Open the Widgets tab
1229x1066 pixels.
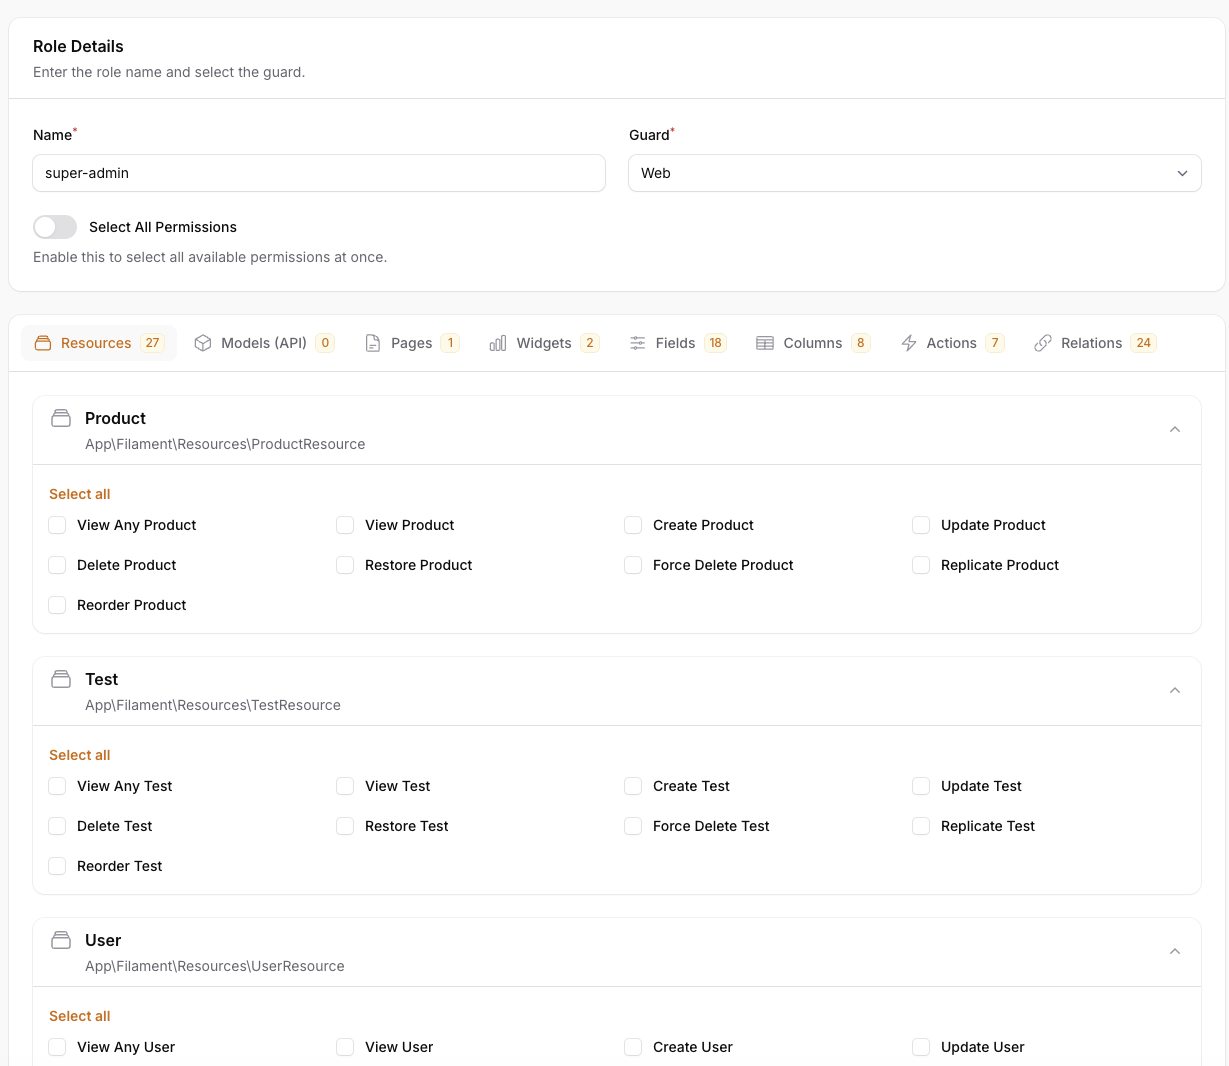click(x=544, y=343)
